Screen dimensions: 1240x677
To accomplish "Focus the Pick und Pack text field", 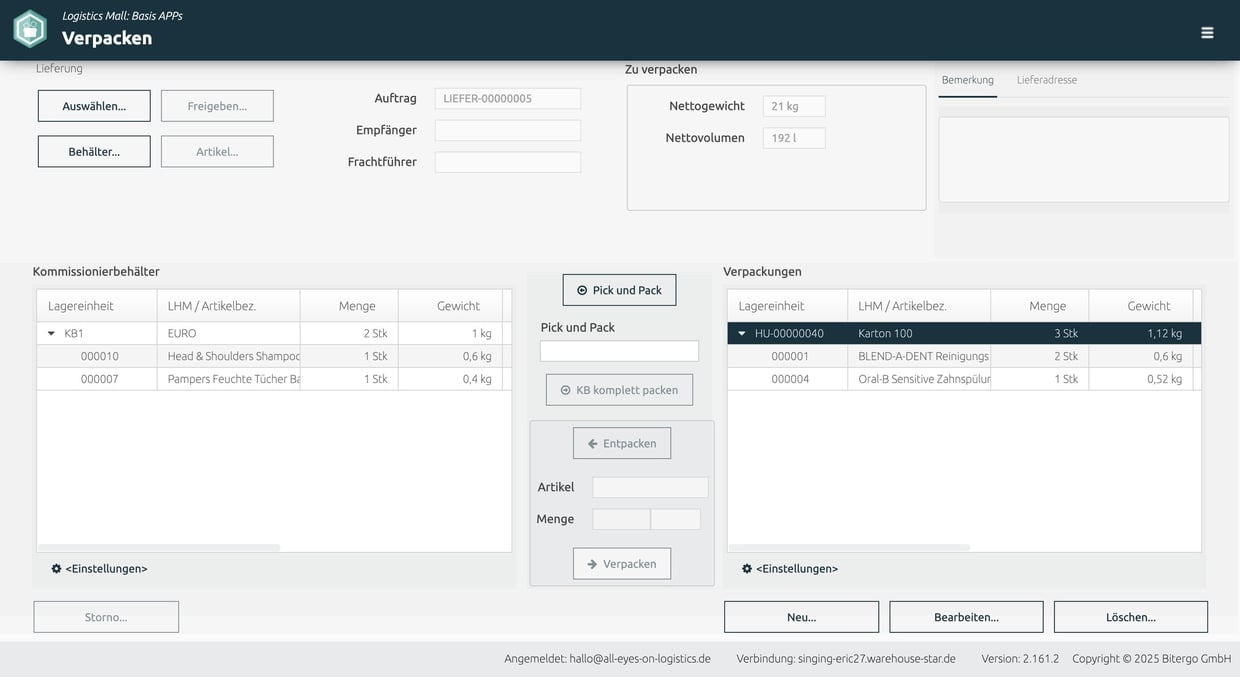I will click(x=619, y=351).
